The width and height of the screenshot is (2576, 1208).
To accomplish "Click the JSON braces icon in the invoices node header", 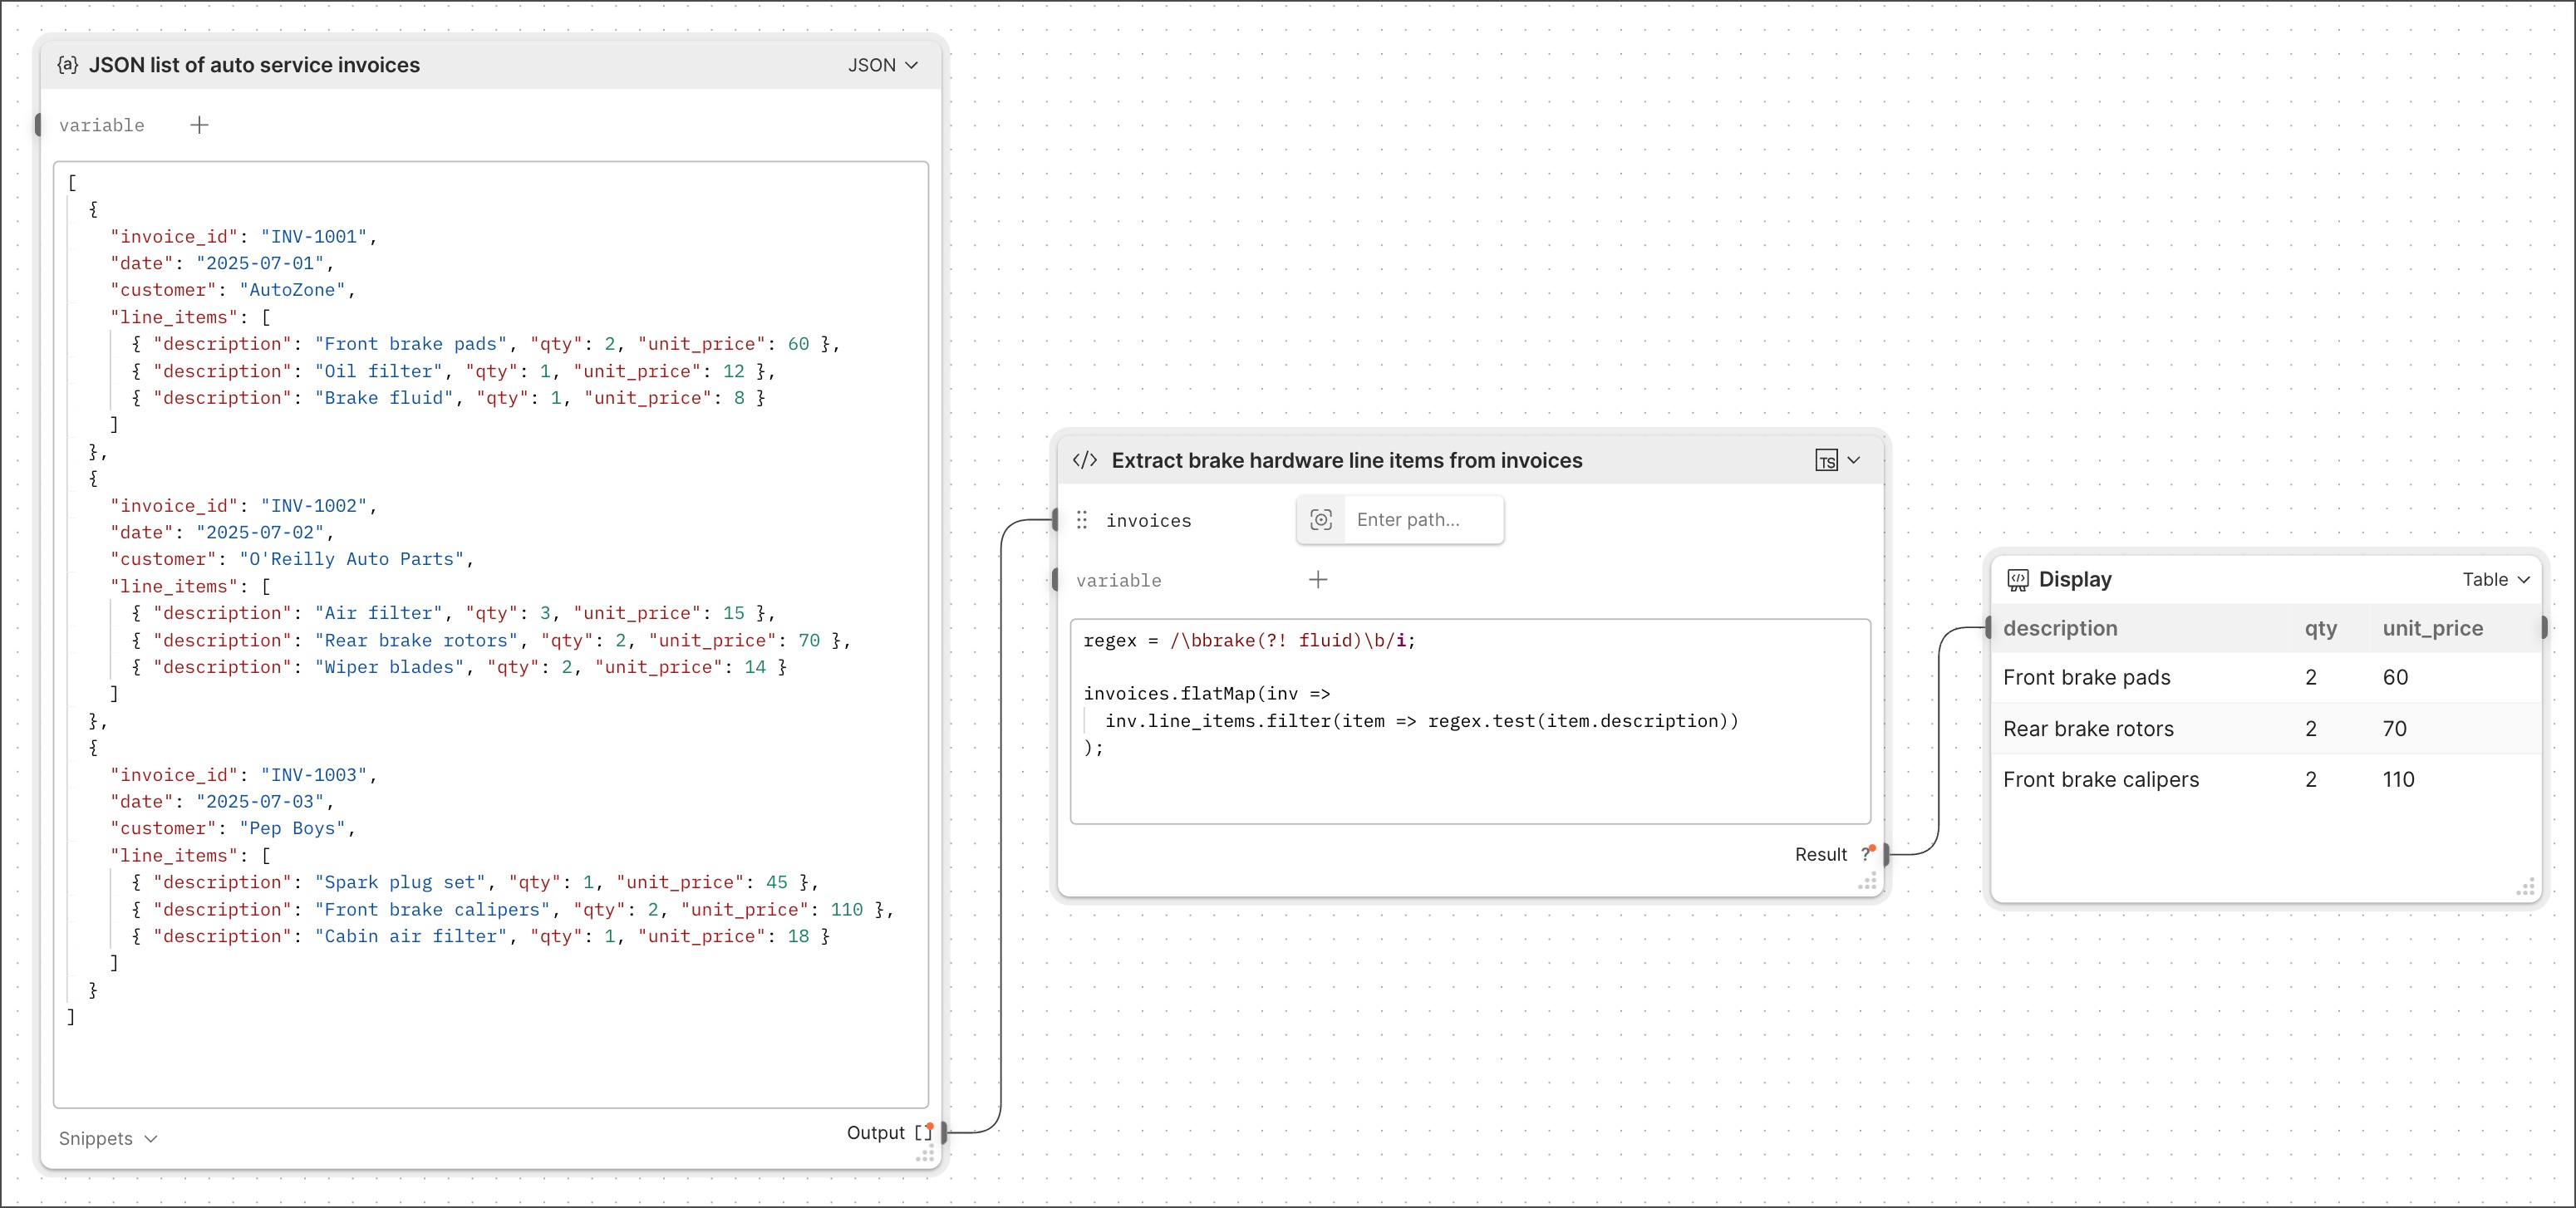I will tap(68, 65).
